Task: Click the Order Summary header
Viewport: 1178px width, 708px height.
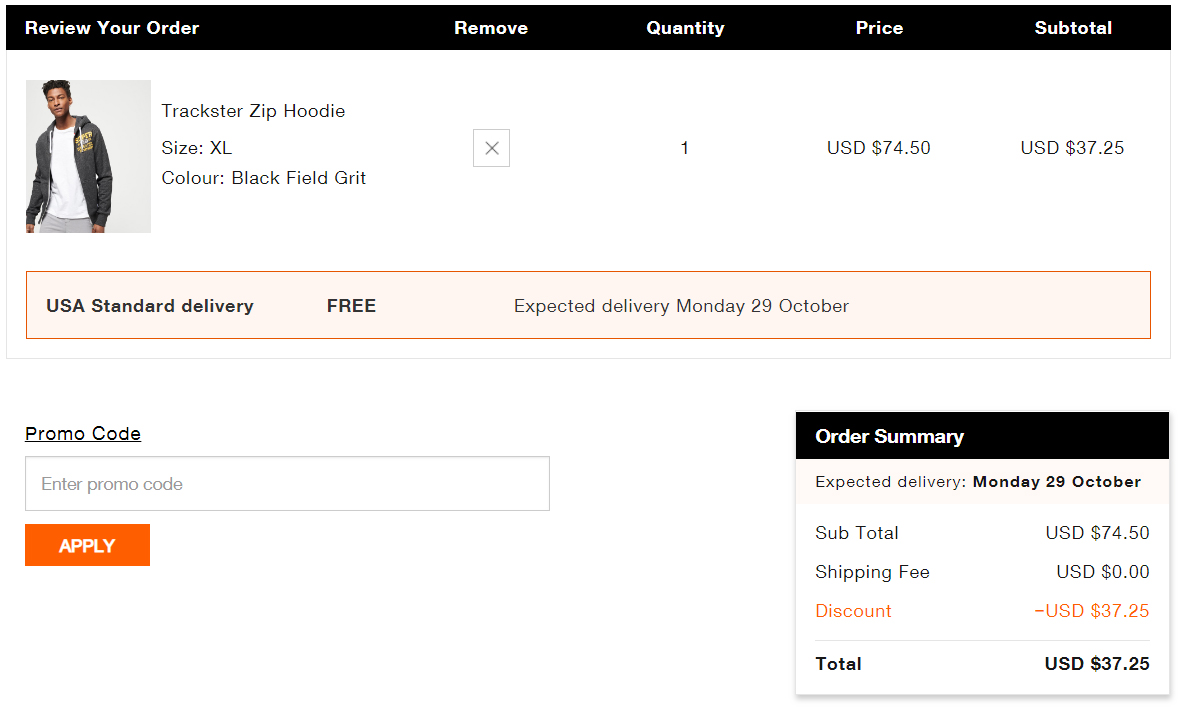Action: click(889, 436)
